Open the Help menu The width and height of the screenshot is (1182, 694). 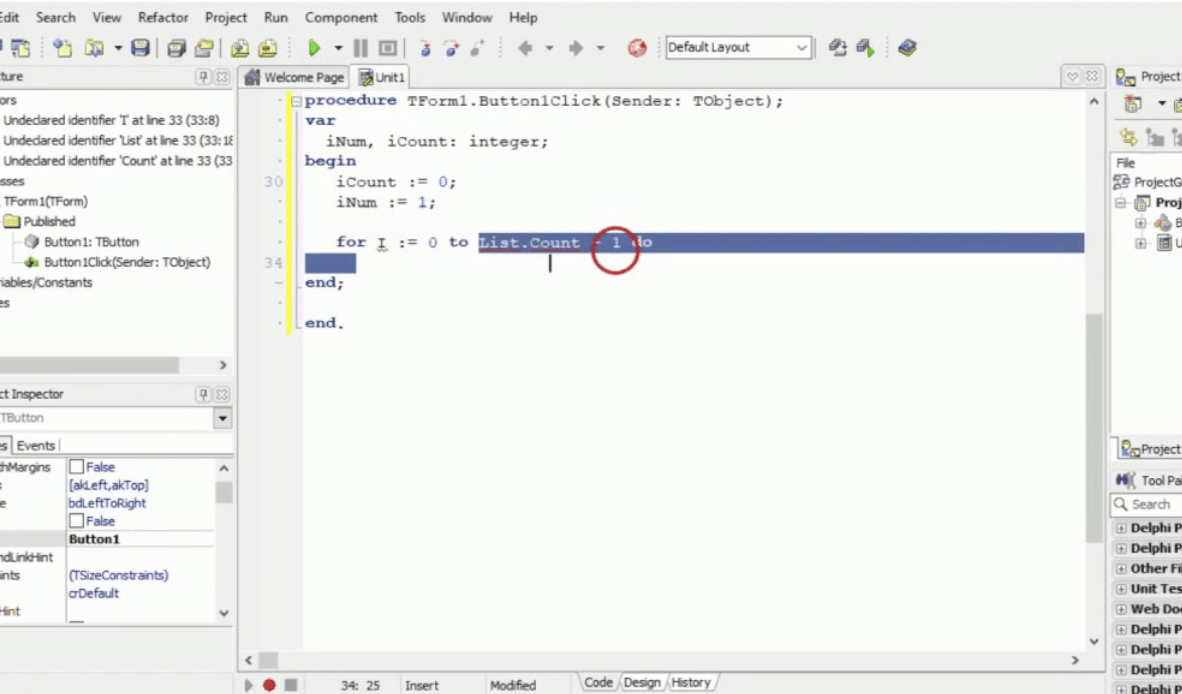click(x=523, y=17)
